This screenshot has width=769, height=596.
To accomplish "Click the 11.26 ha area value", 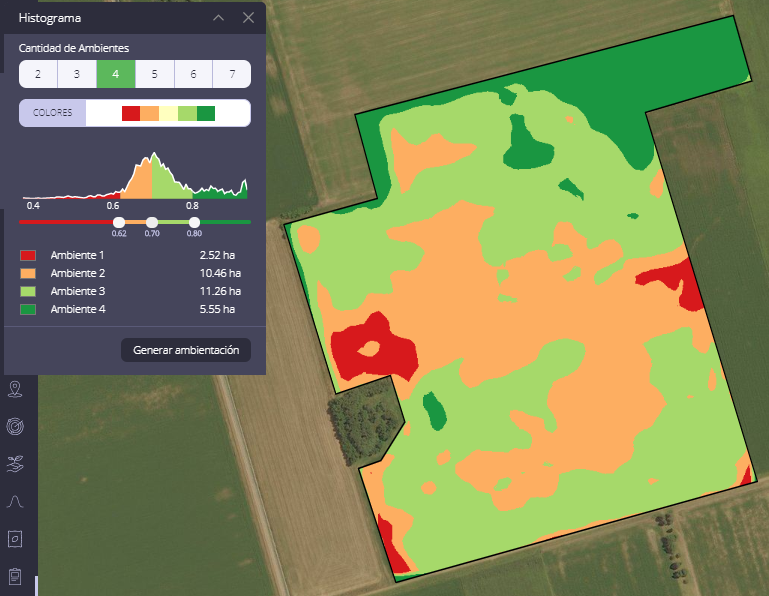I will point(220,291).
